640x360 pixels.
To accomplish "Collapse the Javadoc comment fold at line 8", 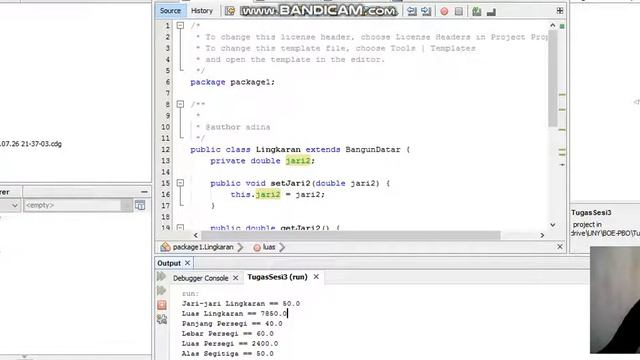I will click(x=180, y=104).
